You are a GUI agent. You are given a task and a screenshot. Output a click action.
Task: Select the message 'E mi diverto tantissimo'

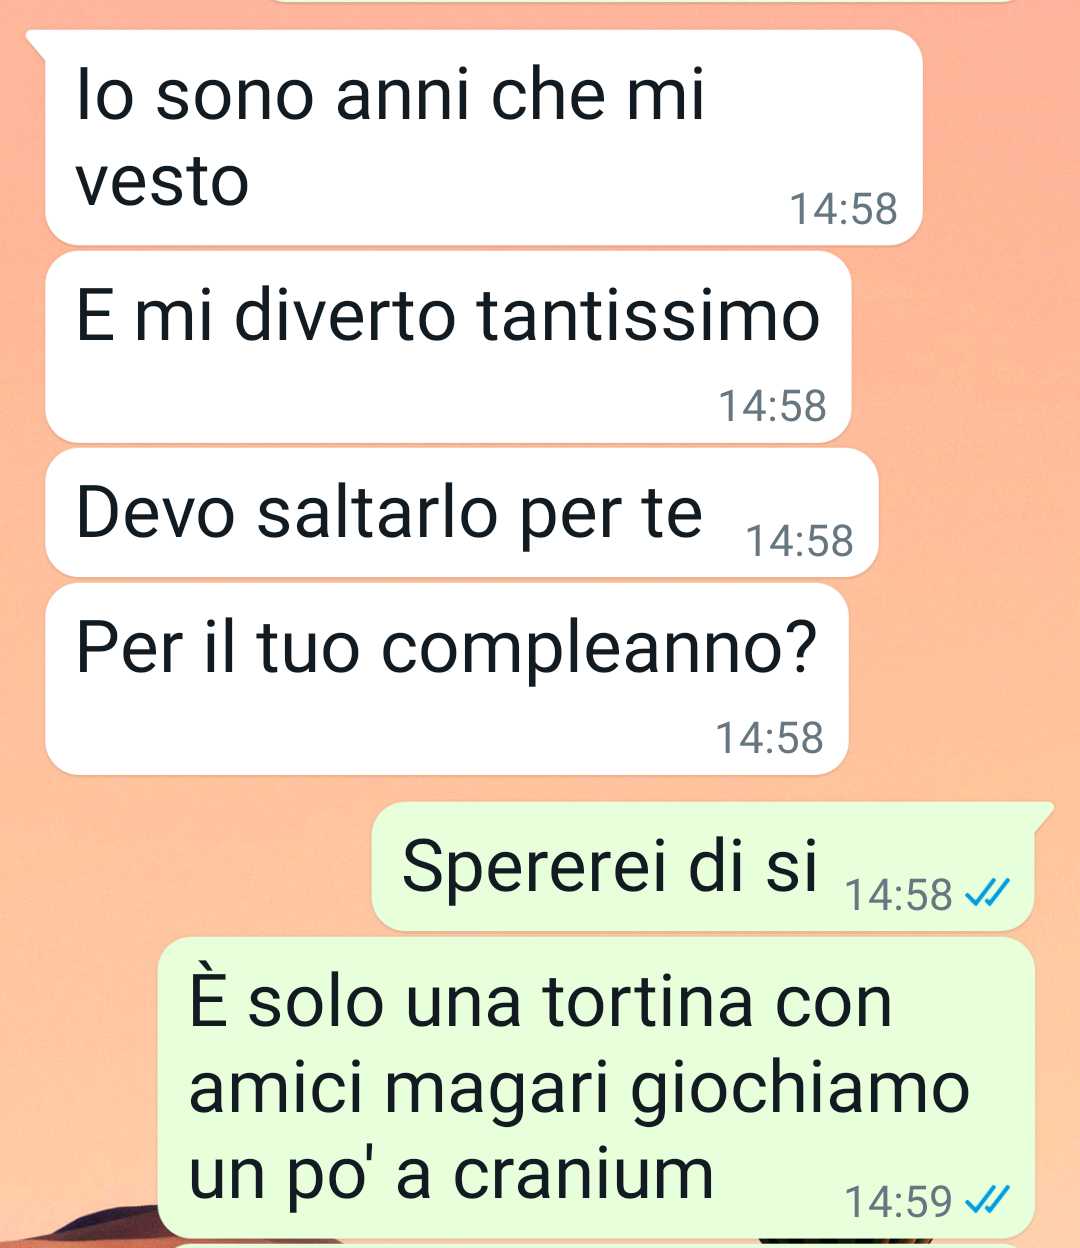point(448,347)
